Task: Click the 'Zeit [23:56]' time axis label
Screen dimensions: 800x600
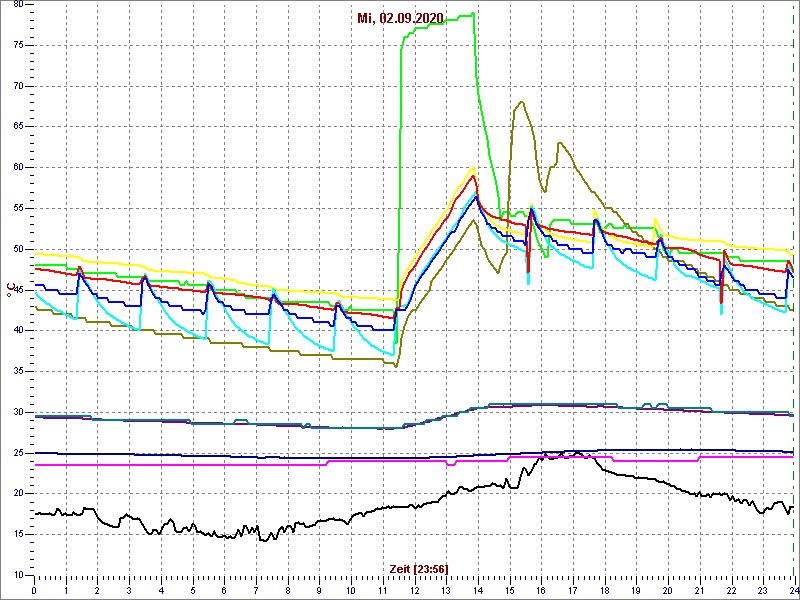Action: pos(418,569)
